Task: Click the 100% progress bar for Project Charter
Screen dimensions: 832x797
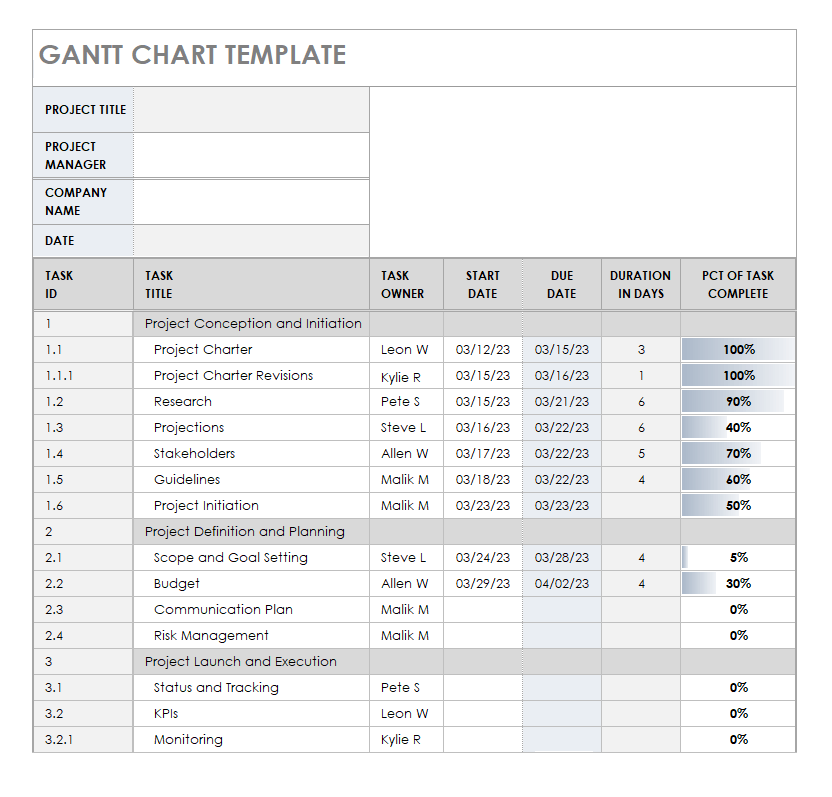Action: [738, 350]
